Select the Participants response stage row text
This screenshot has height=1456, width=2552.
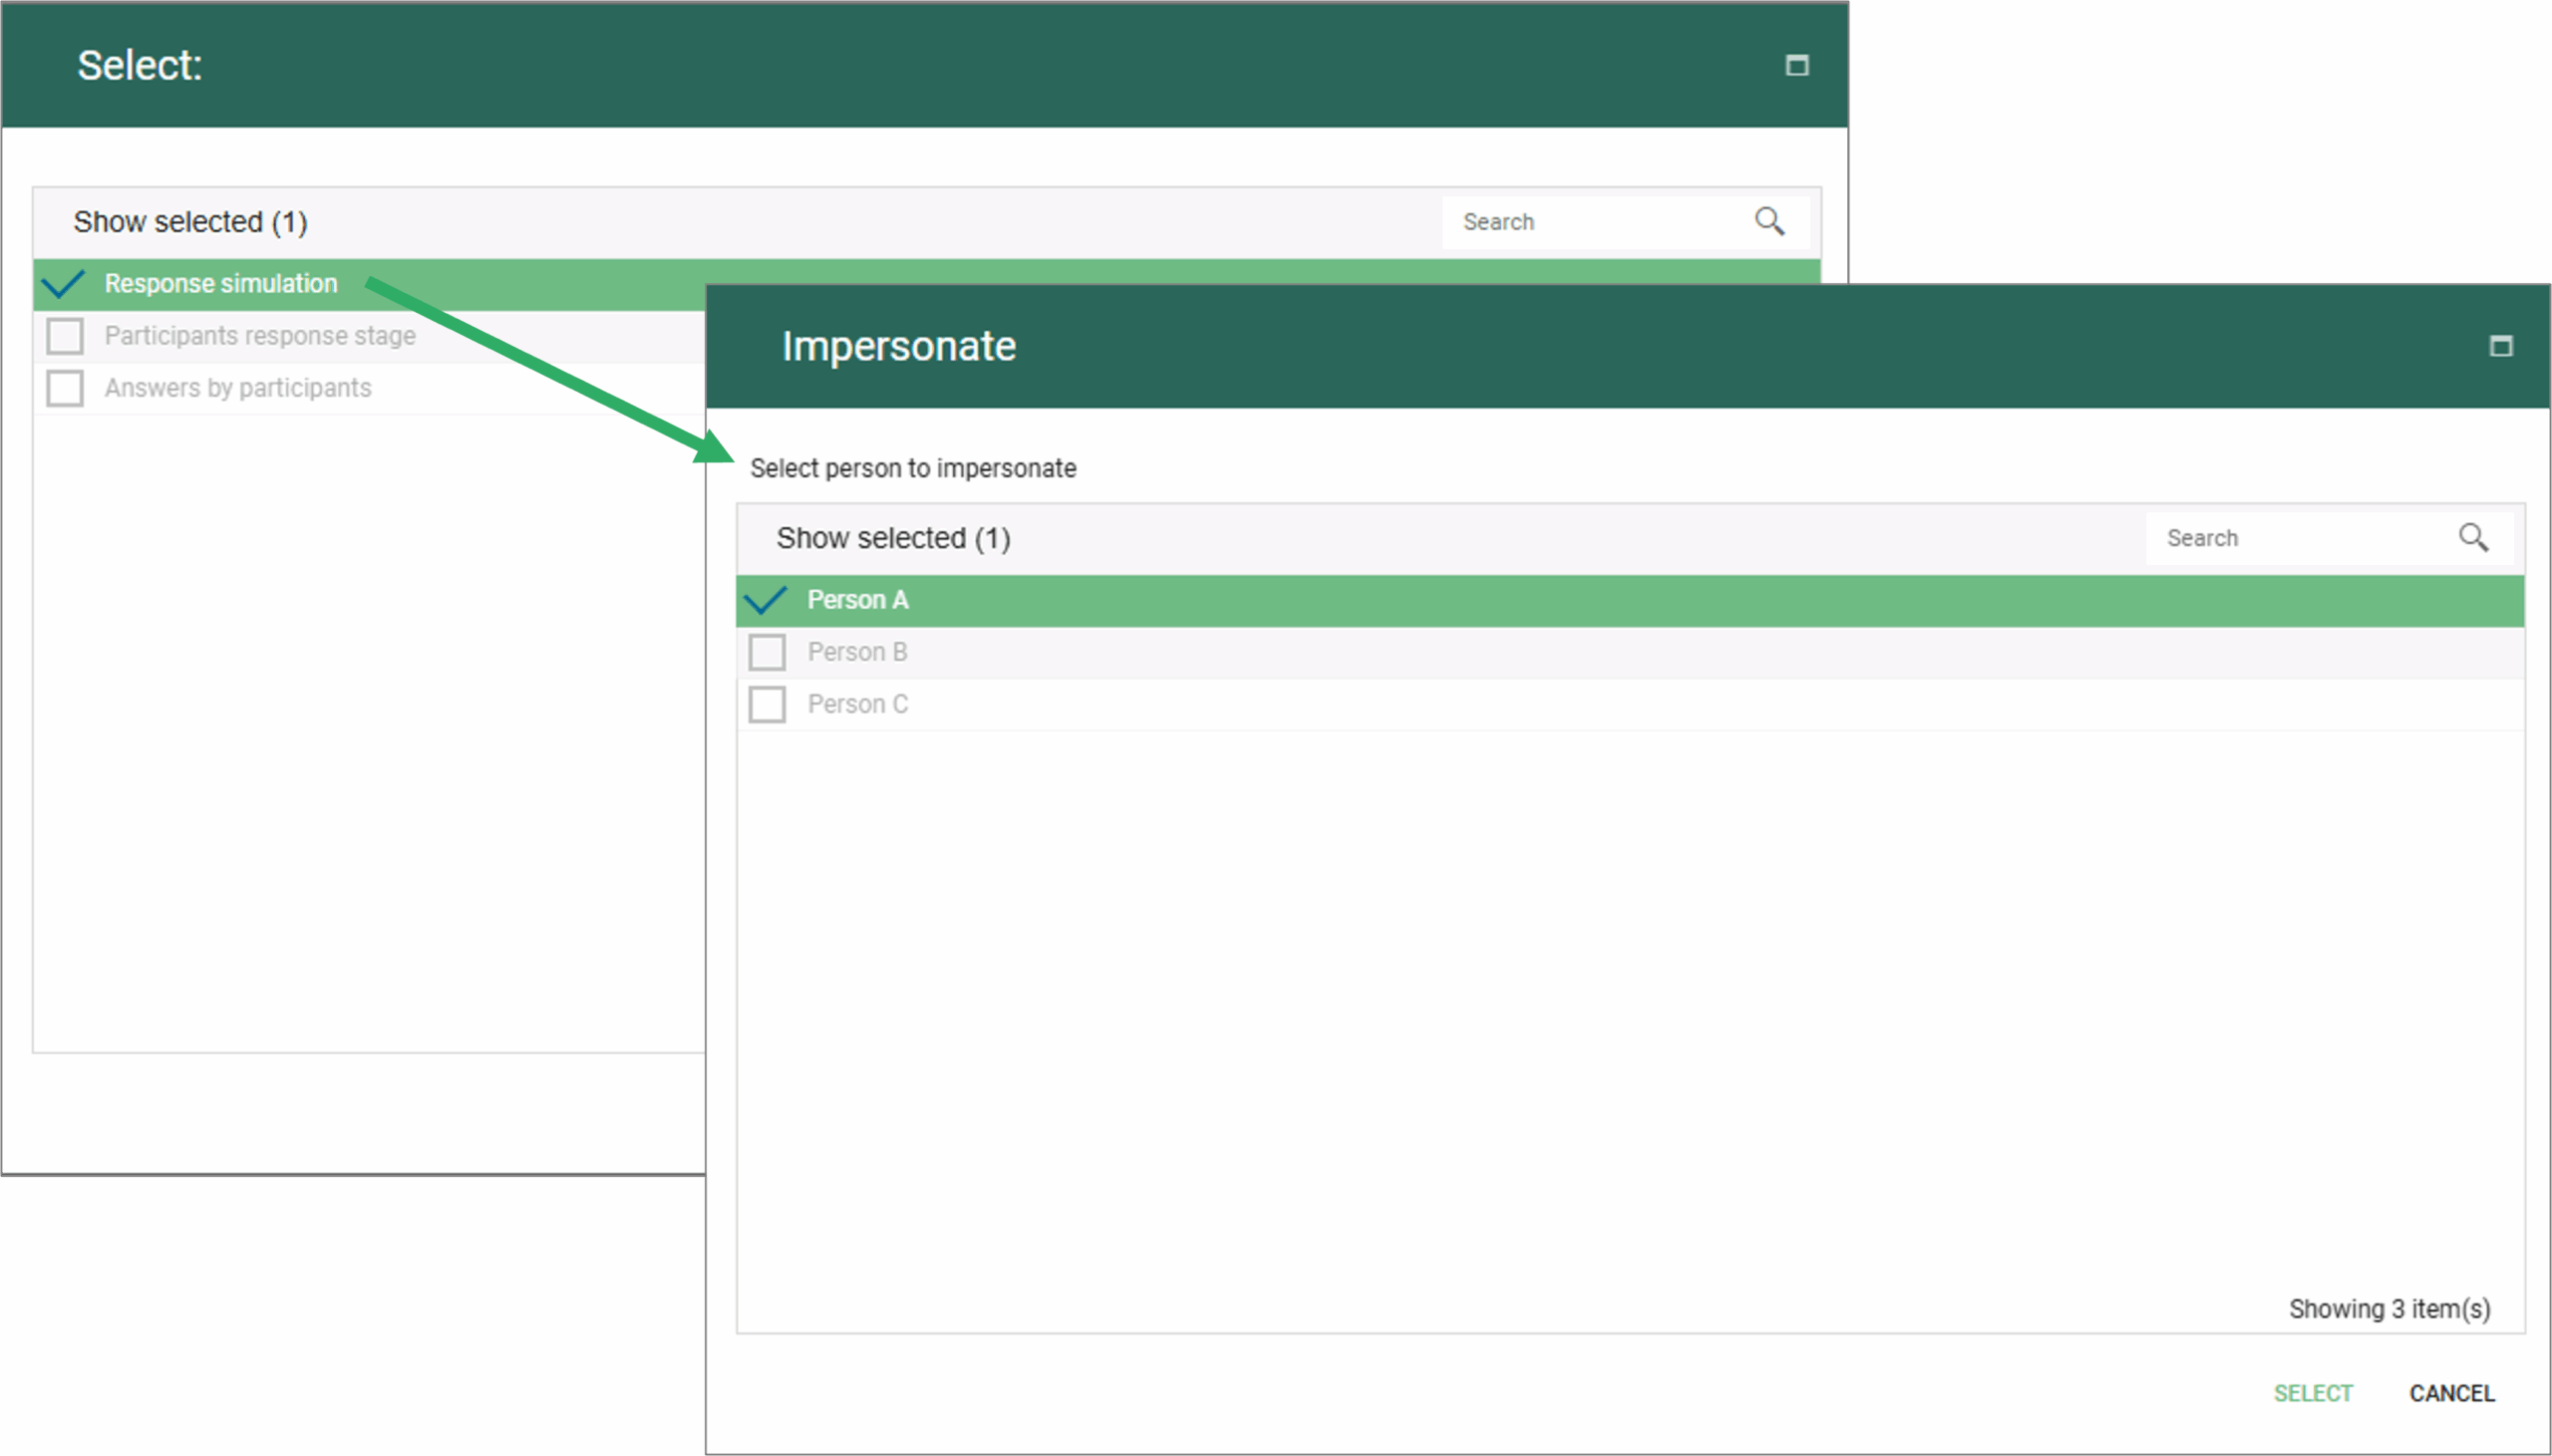click(x=260, y=336)
